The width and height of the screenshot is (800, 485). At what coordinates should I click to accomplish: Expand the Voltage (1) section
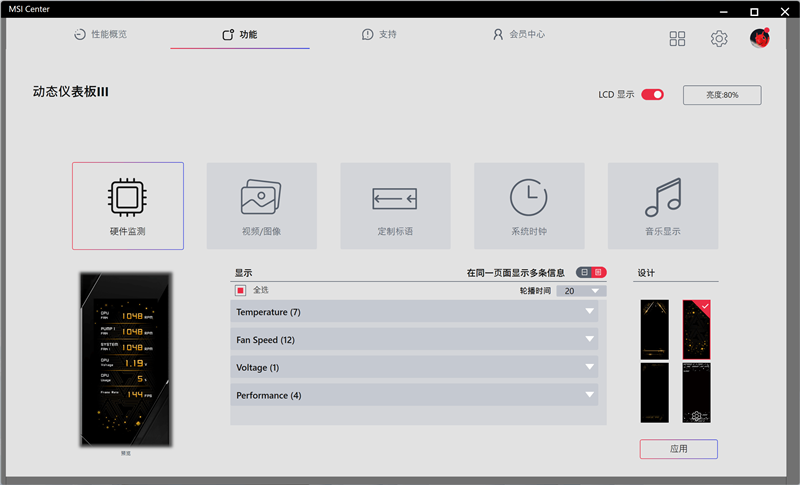(414, 367)
